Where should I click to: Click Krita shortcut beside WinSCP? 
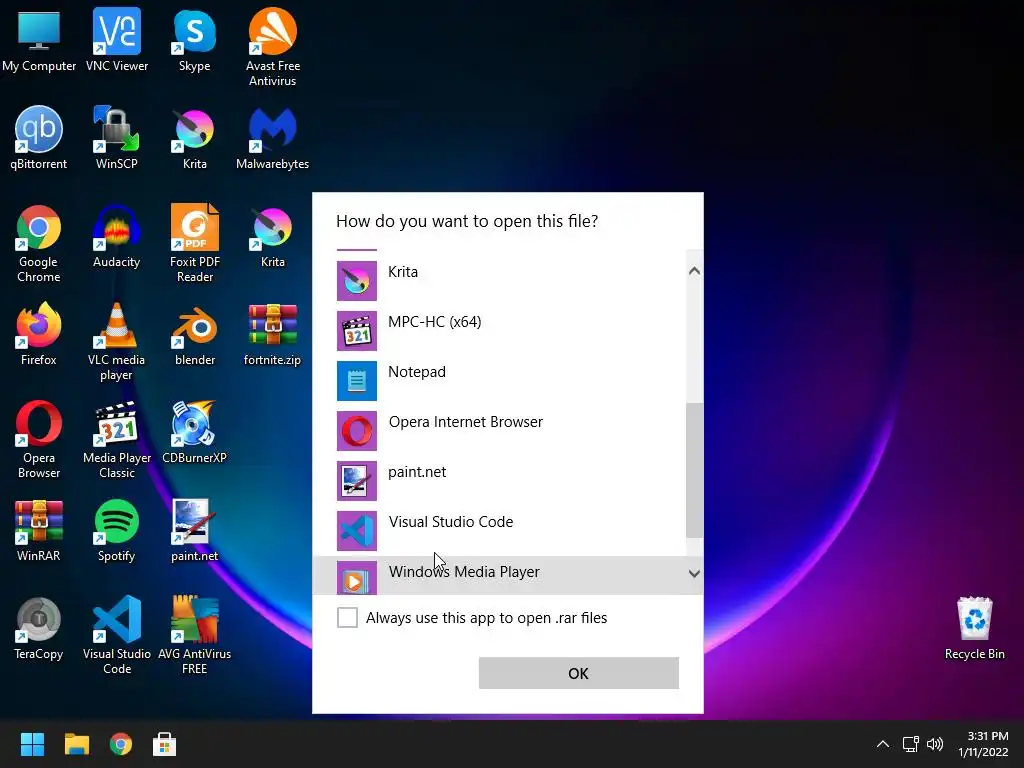pos(195,138)
